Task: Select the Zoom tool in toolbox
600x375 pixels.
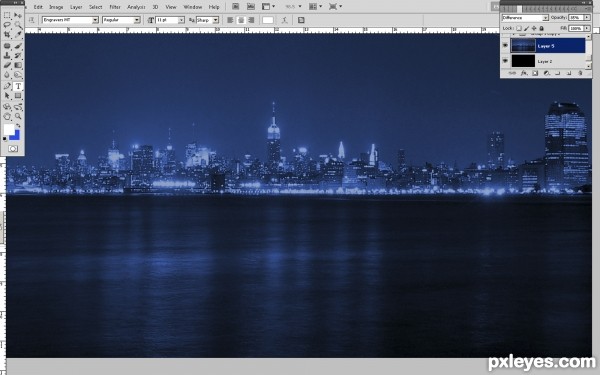Action: [x=18, y=116]
